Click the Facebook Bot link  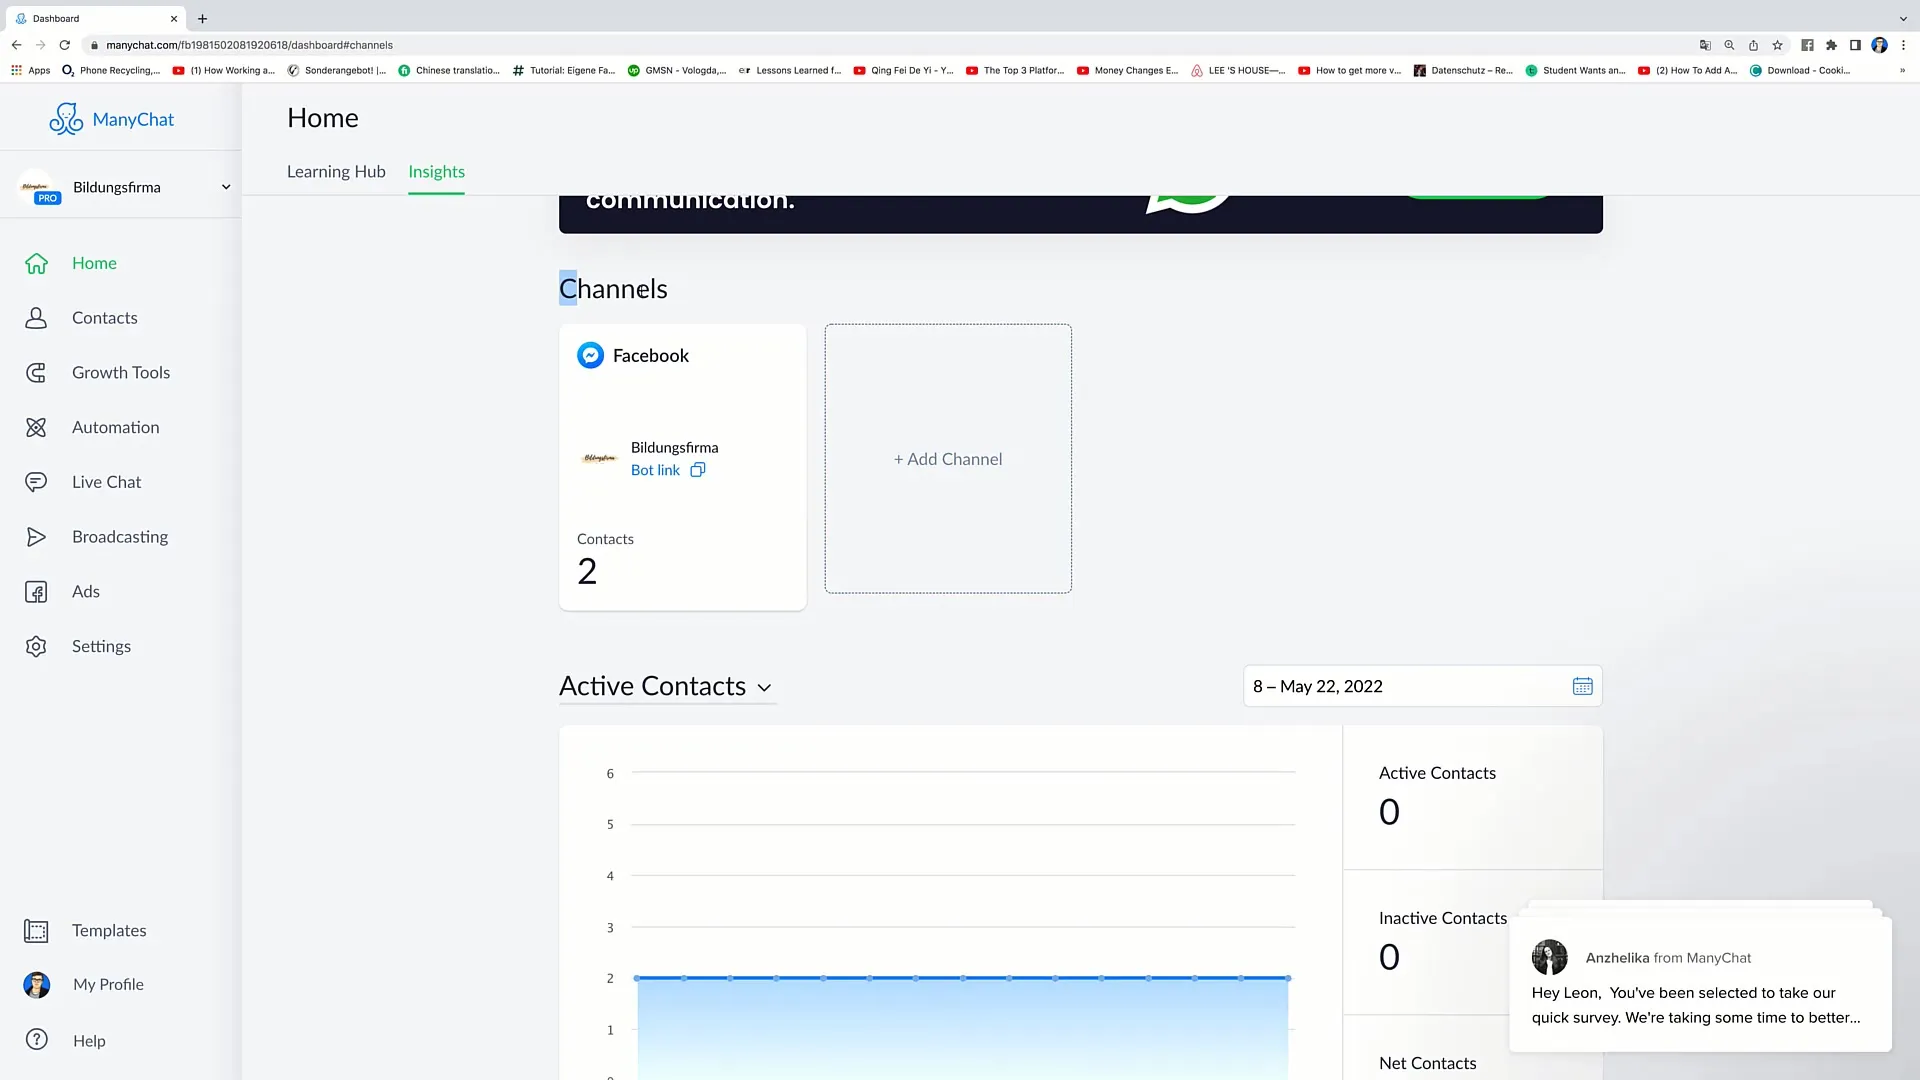pos(654,469)
